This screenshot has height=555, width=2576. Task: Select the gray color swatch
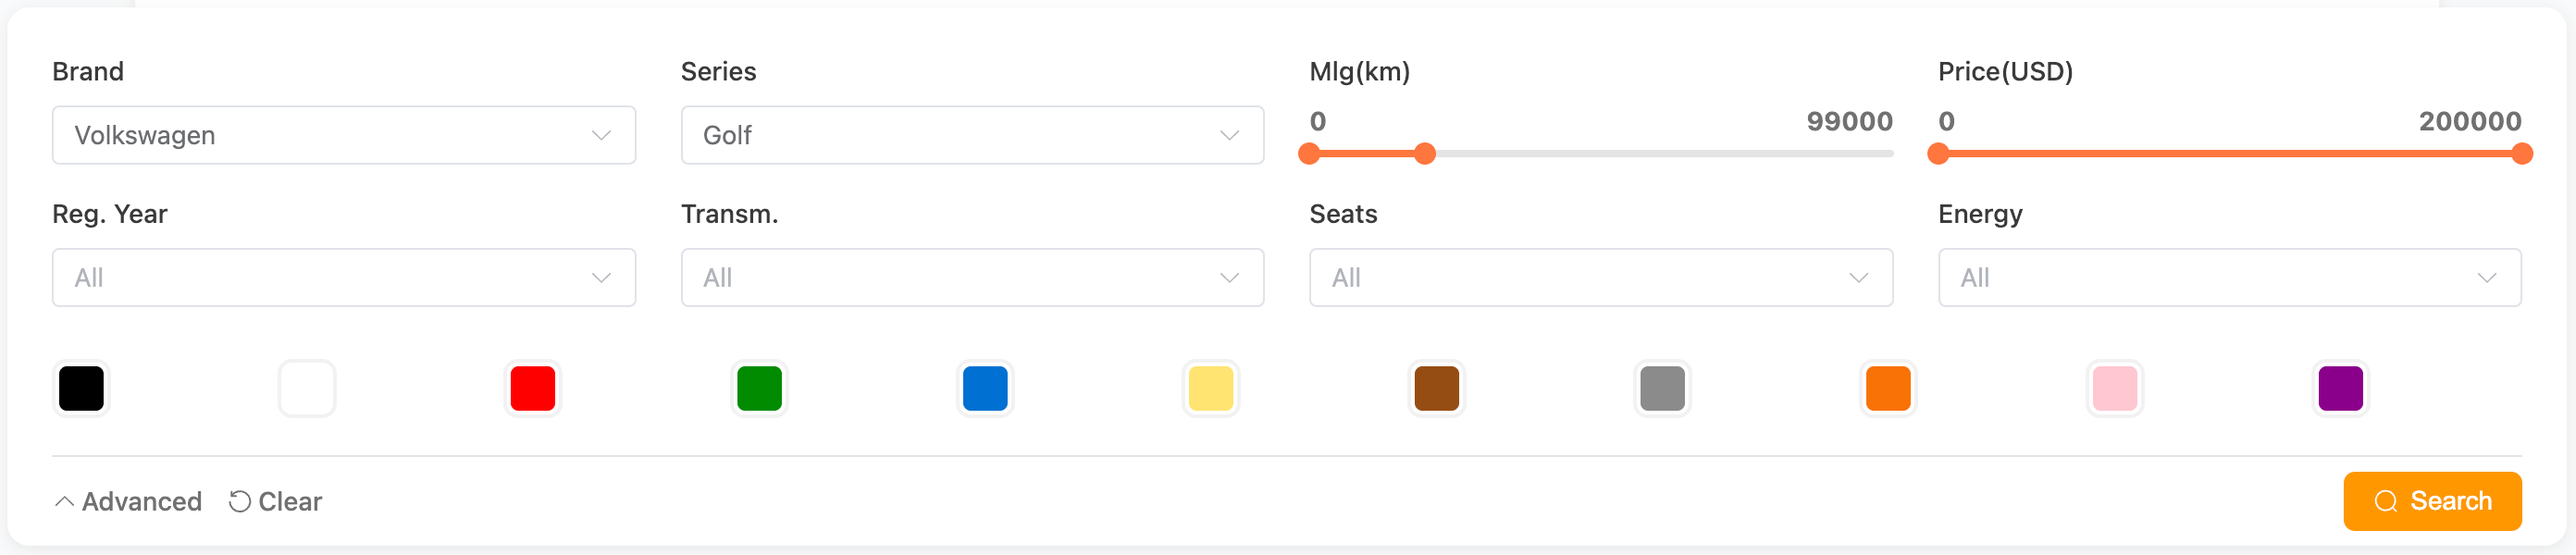(1663, 388)
